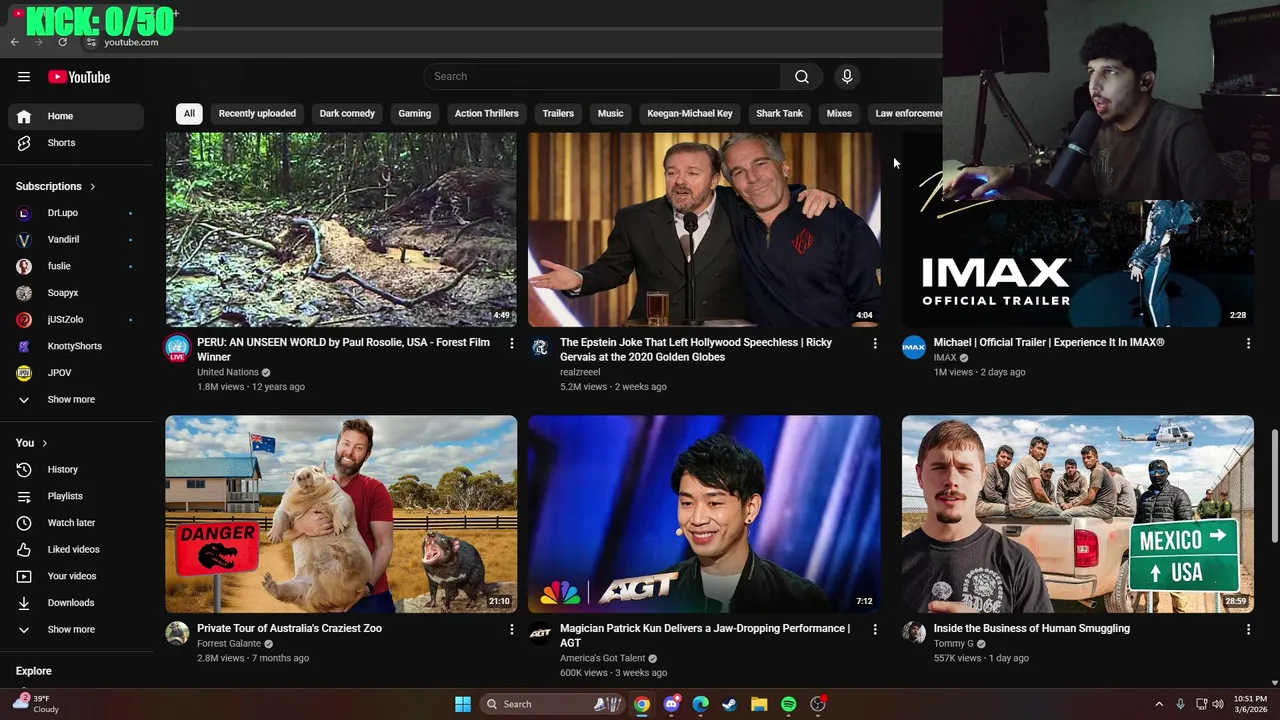
Task: Open Liked videos in the sidebar
Action: [x=76, y=549]
